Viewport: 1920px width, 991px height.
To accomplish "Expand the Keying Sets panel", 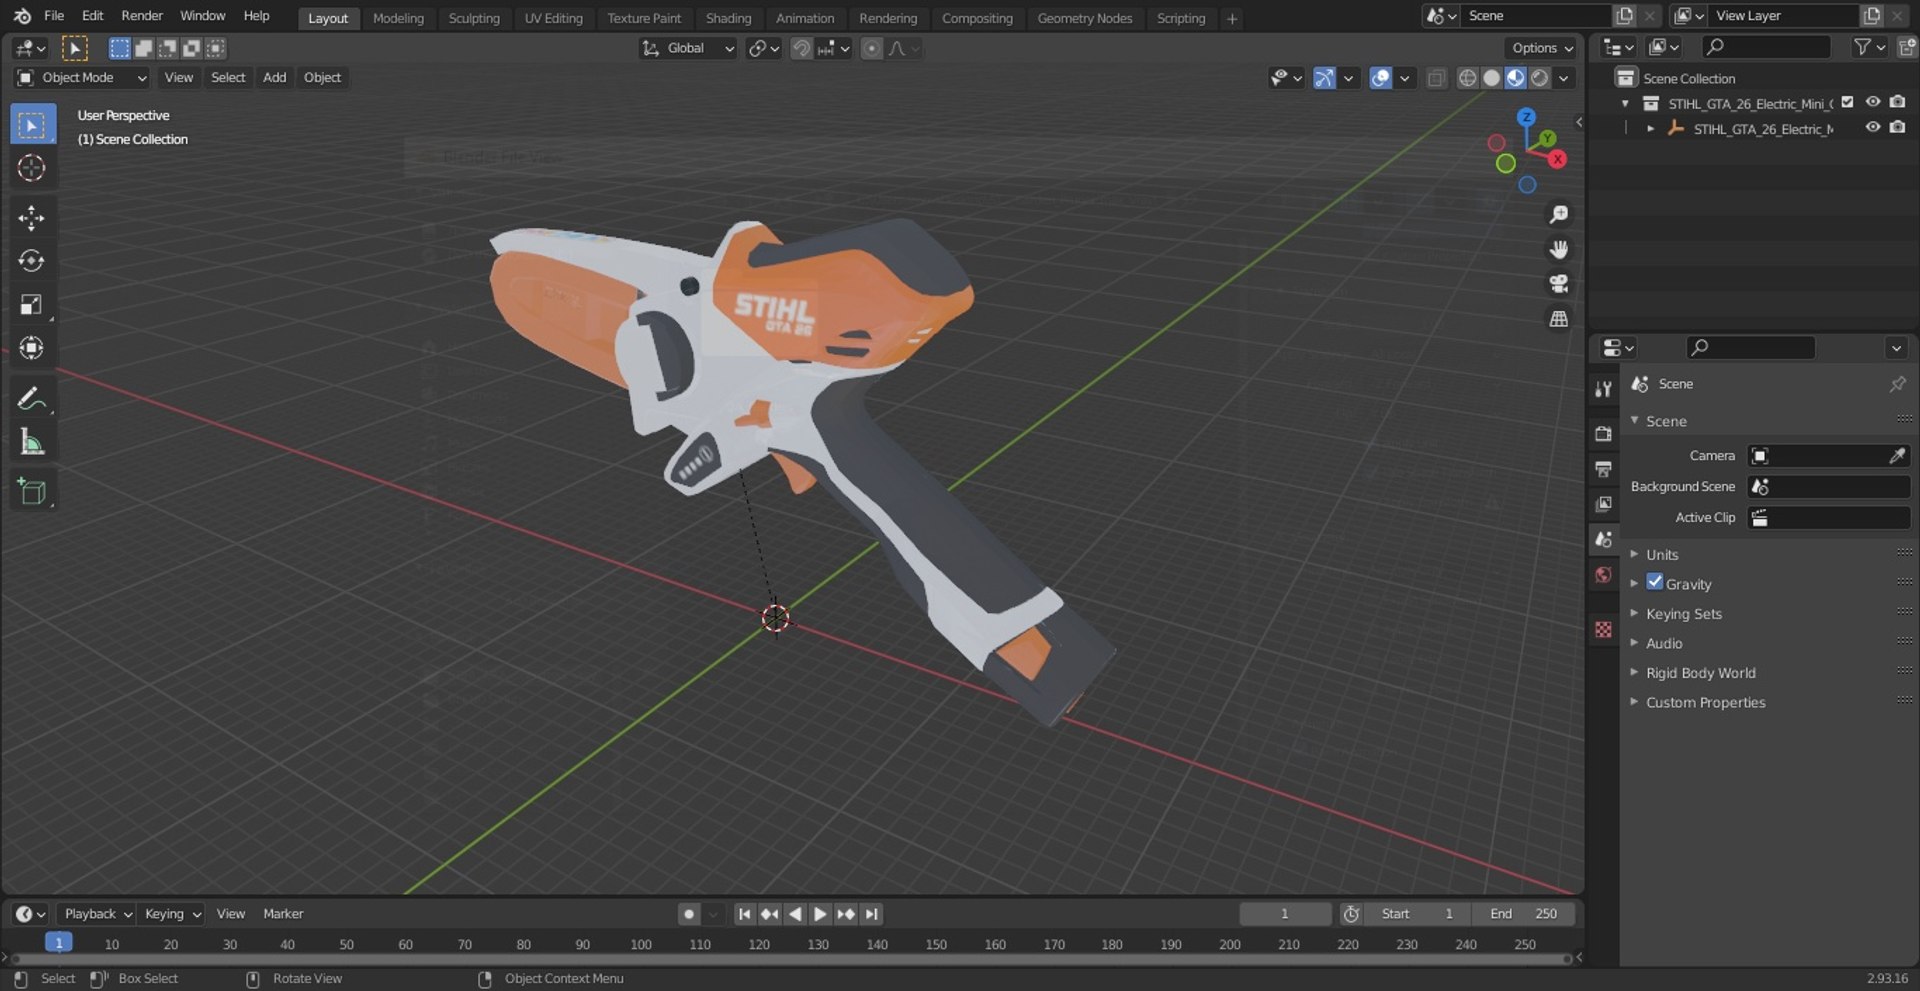I will click(x=1684, y=613).
